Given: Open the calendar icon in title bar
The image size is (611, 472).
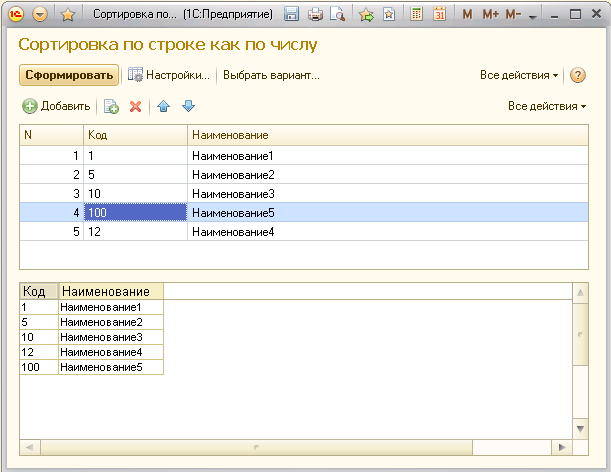Looking at the screenshot, I should (x=439, y=15).
